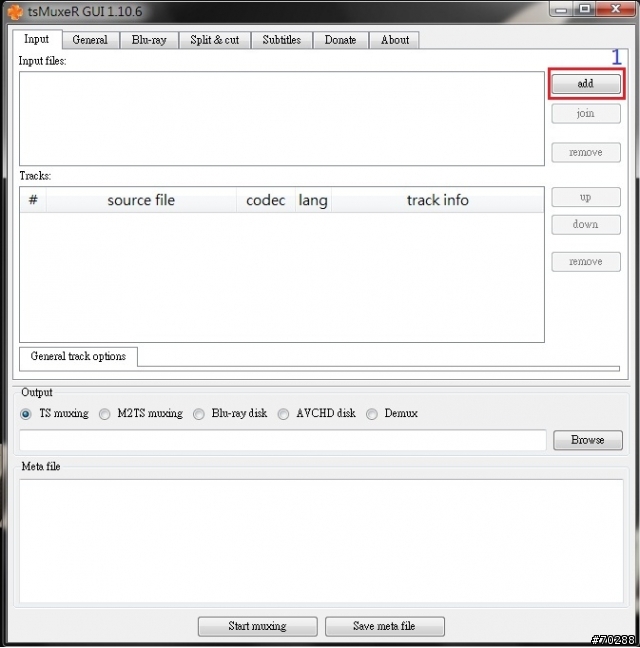
Task: Select the General track options tab
Action: [x=79, y=357]
